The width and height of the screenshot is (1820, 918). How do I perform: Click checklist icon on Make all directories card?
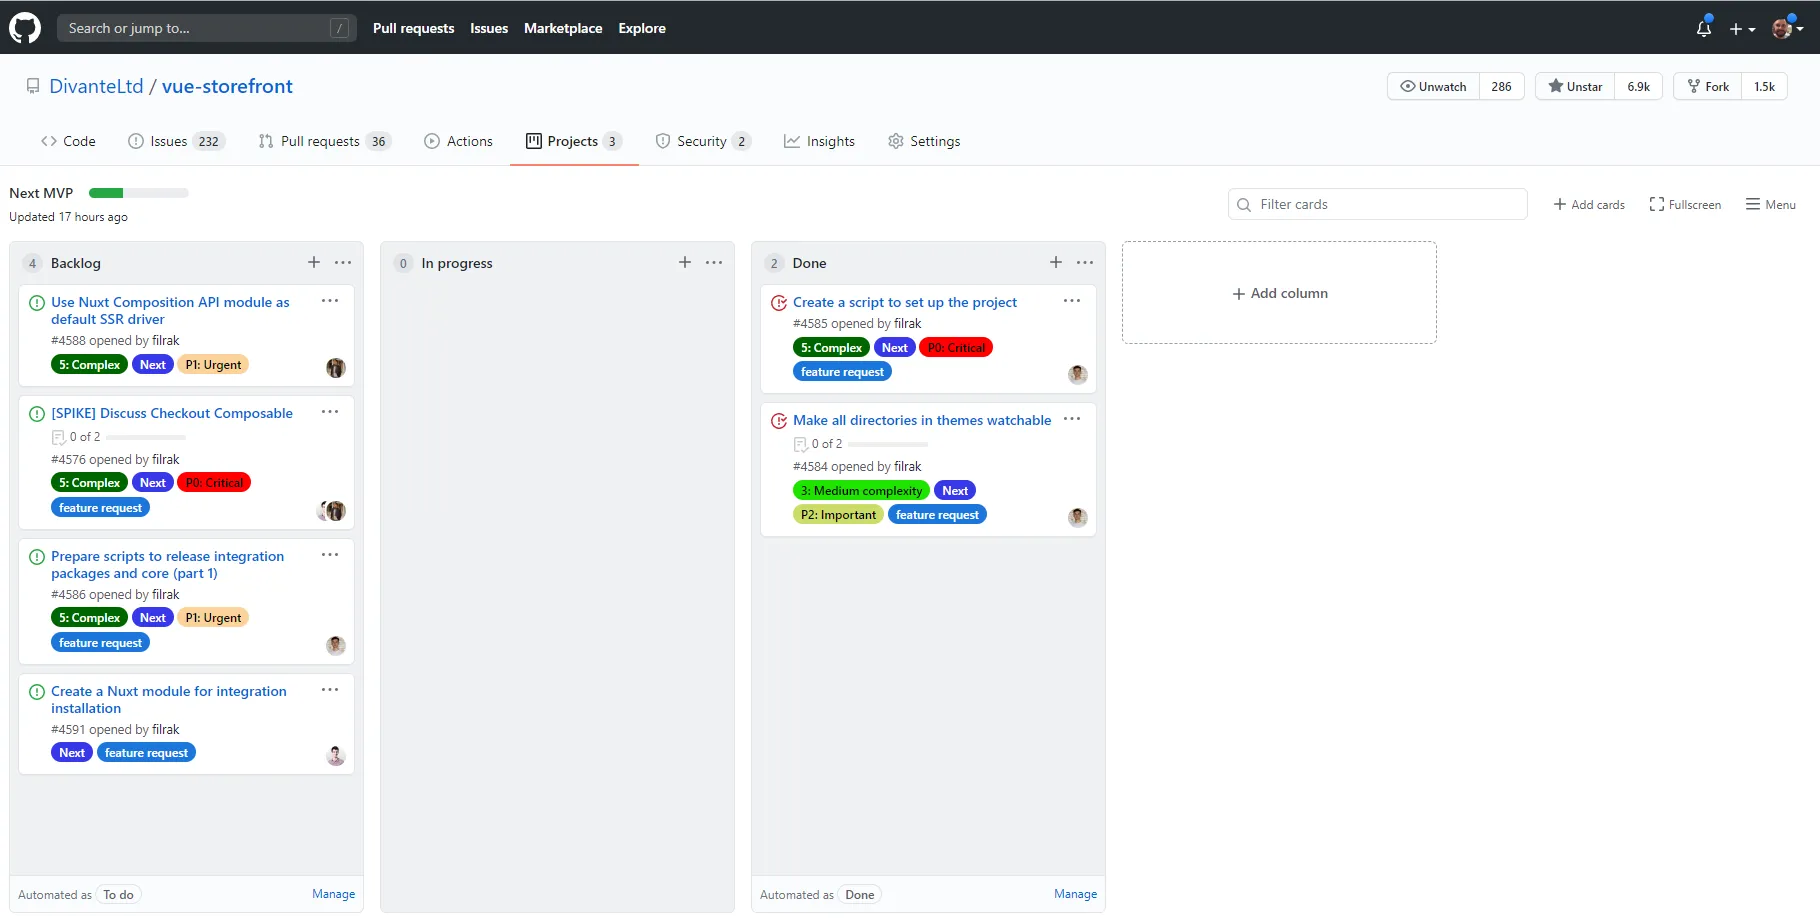(800, 444)
